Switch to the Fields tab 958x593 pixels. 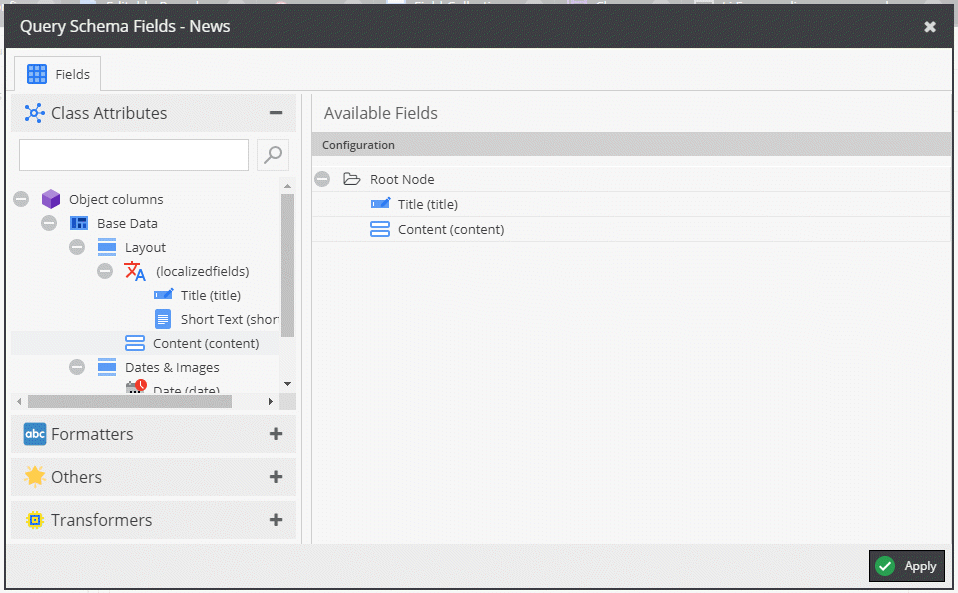[58, 74]
